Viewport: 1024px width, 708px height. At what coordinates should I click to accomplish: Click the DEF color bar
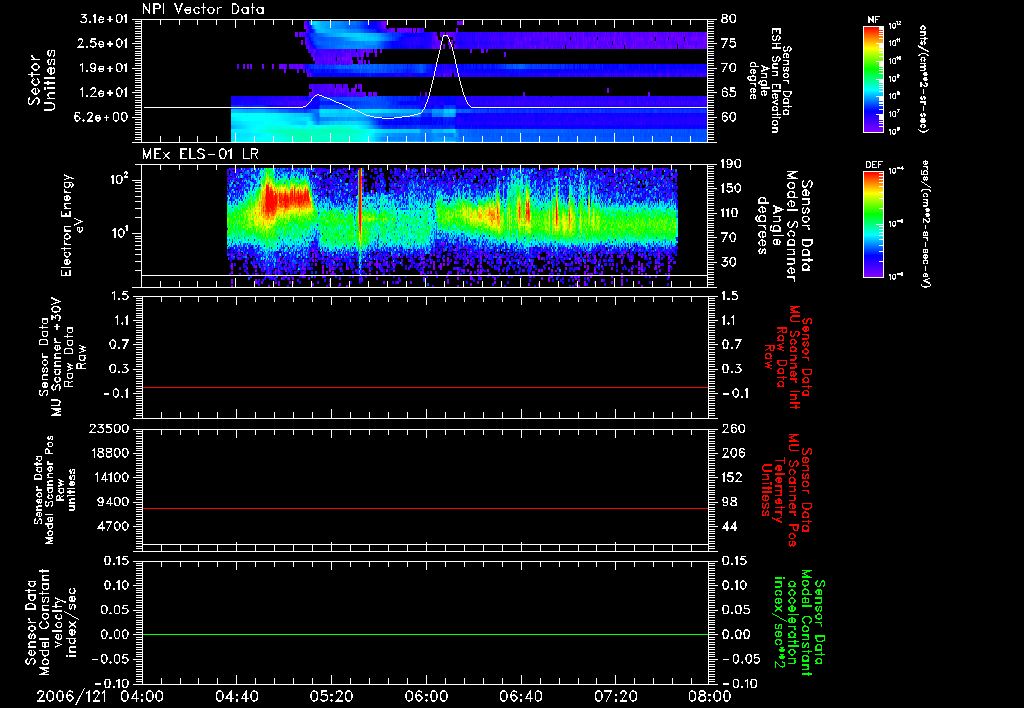point(873,224)
